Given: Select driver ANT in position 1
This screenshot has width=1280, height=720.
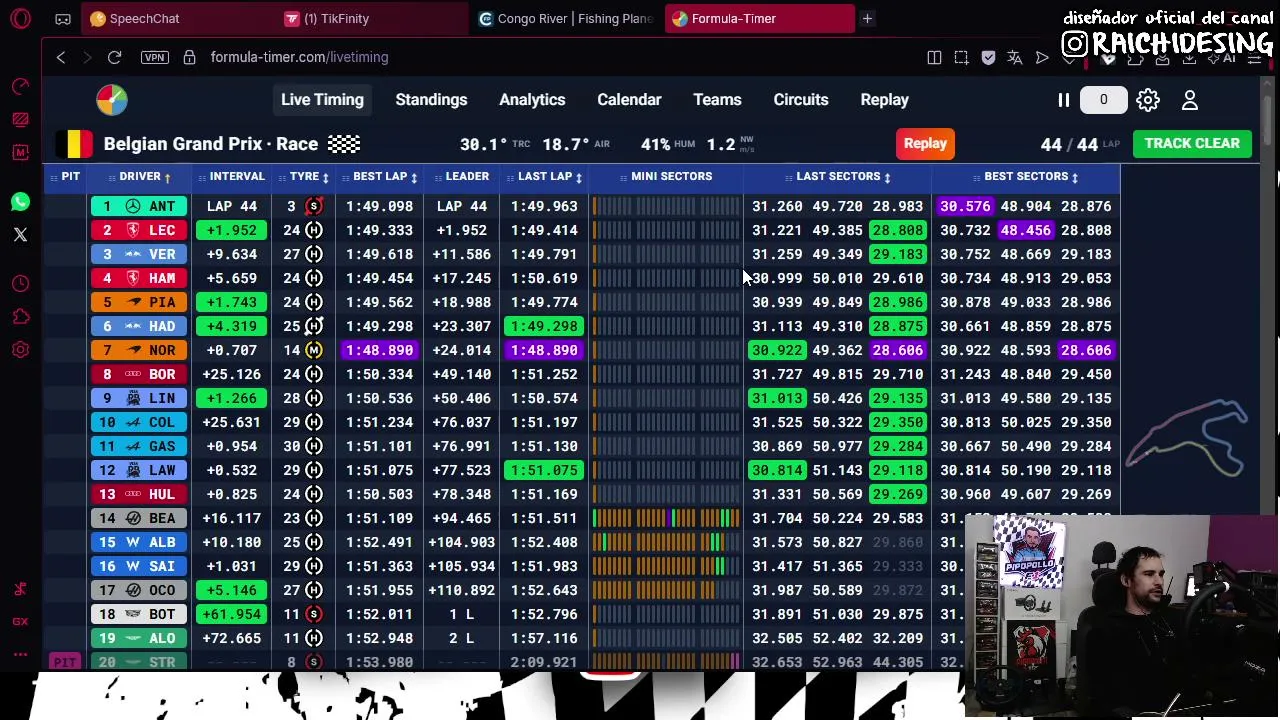Looking at the screenshot, I should pos(137,206).
